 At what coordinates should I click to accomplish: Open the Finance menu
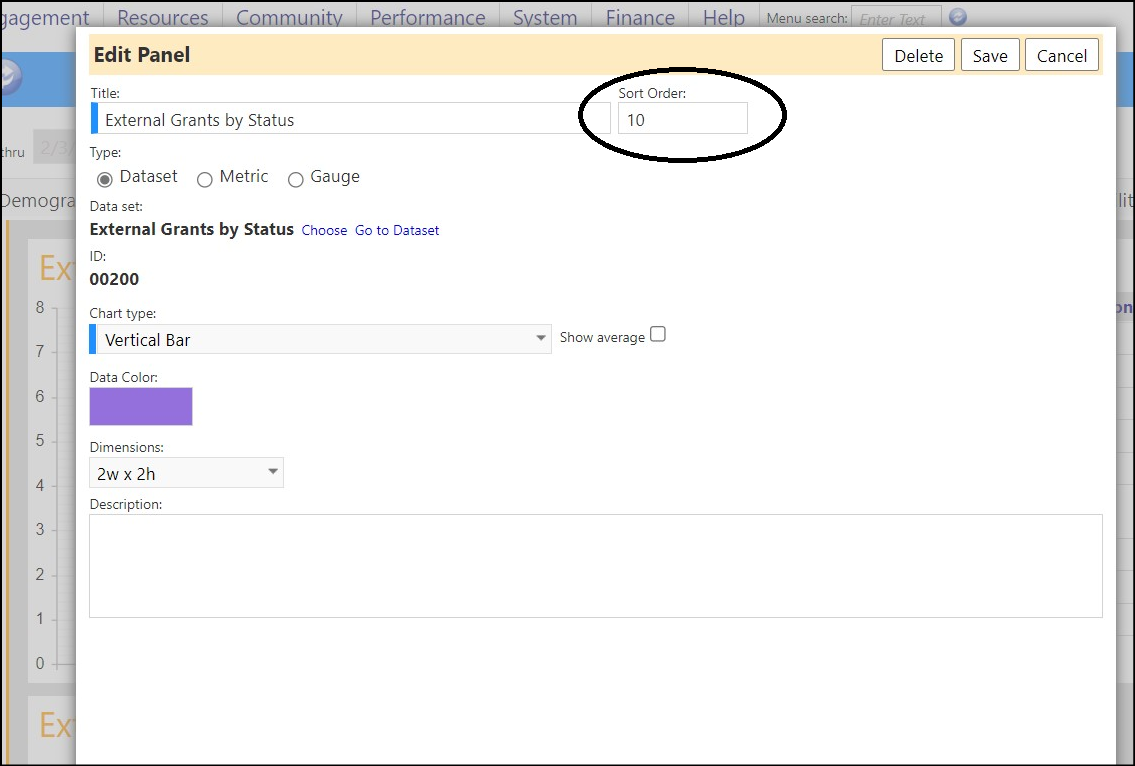click(x=640, y=17)
